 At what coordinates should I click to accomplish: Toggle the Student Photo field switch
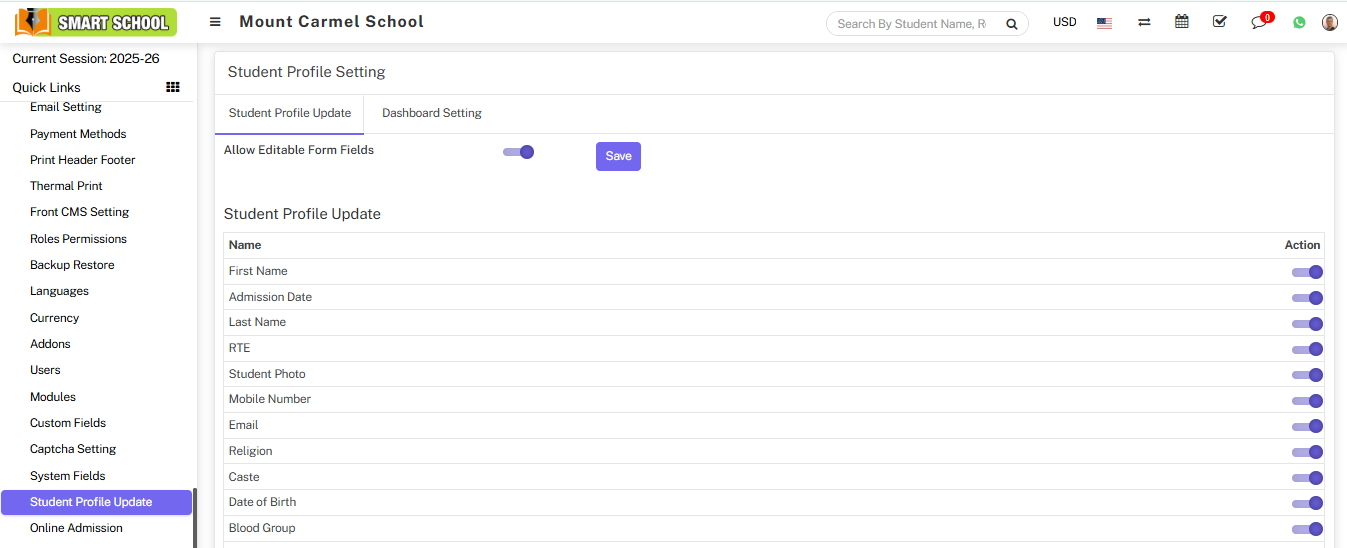click(1307, 375)
